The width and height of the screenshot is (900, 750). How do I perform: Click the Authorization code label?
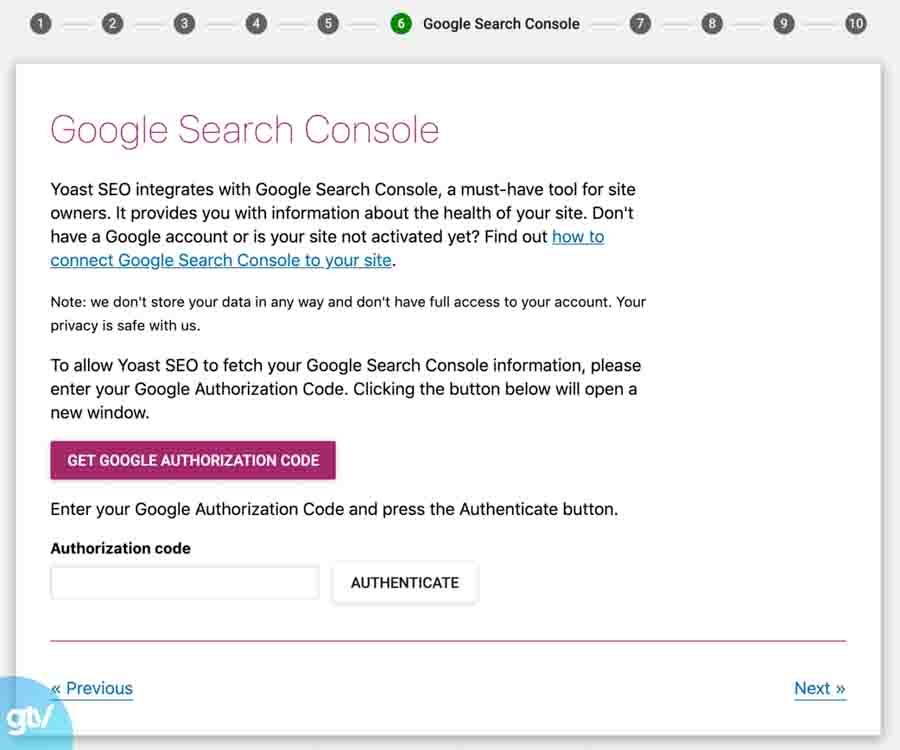(x=120, y=548)
